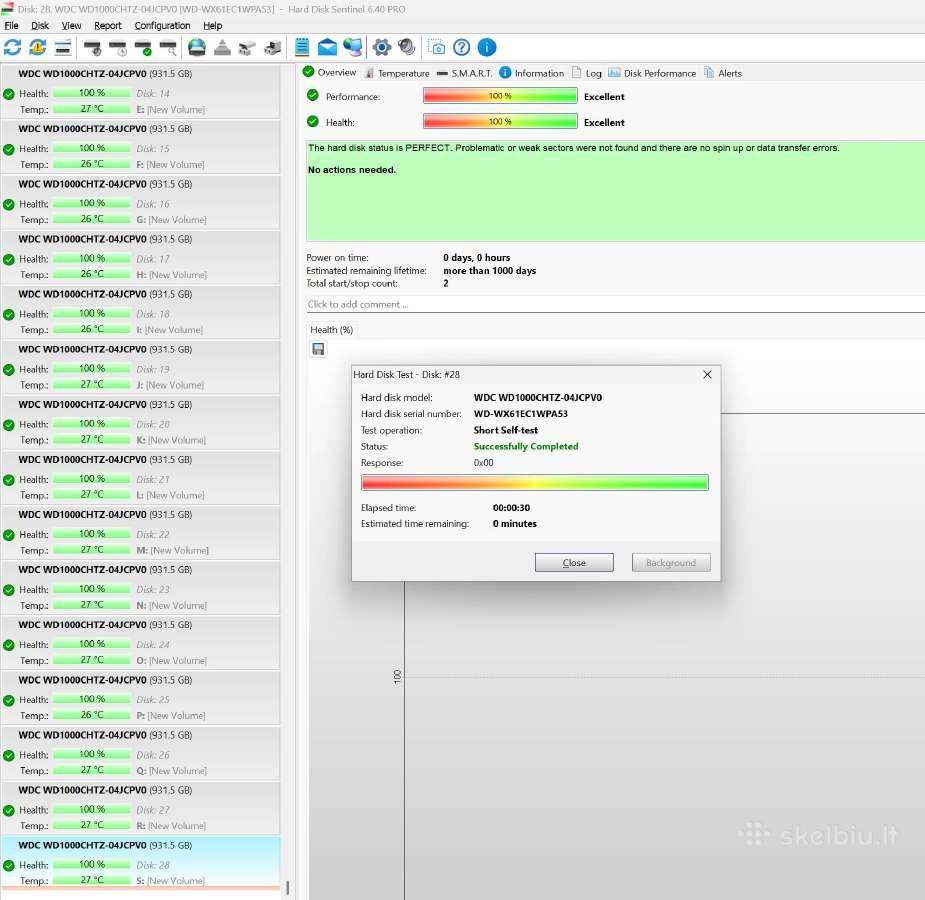Click the blue envelope email icon
The height and width of the screenshot is (900, 925).
pyautogui.click(x=327, y=47)
